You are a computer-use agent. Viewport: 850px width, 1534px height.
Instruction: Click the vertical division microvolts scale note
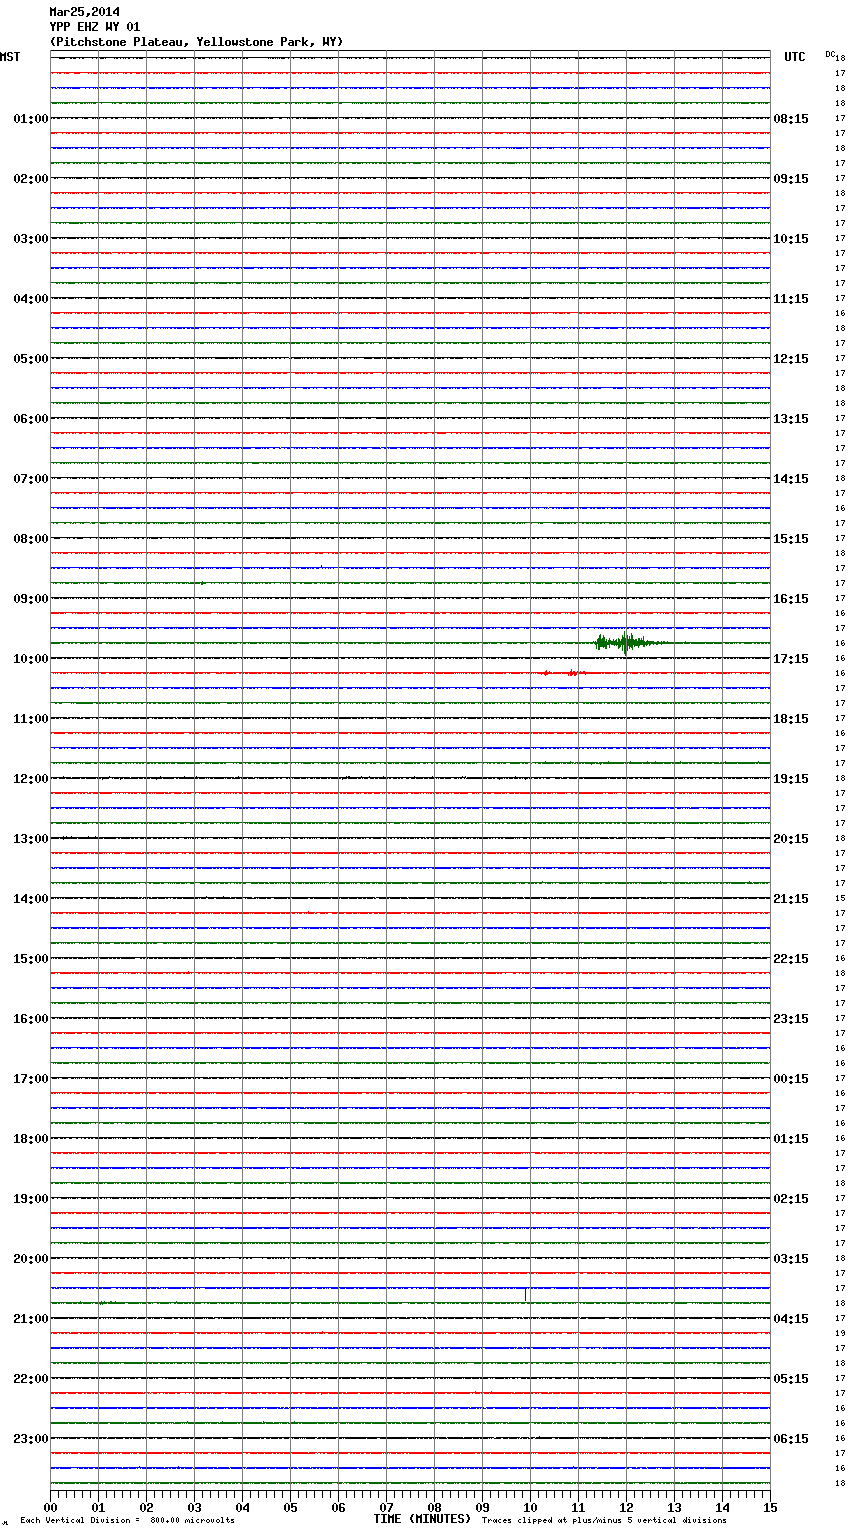click(127, 1520)
